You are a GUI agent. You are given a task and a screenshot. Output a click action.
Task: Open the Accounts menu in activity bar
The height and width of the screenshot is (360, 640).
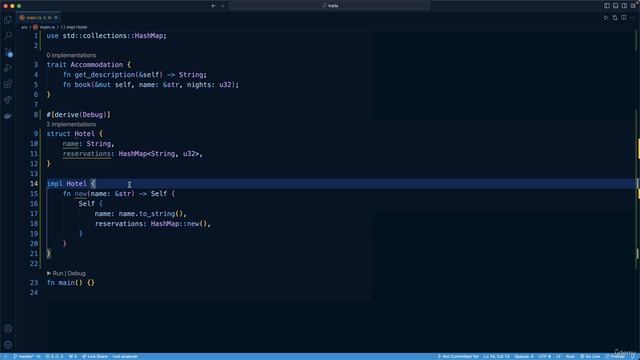coord(8,329)
